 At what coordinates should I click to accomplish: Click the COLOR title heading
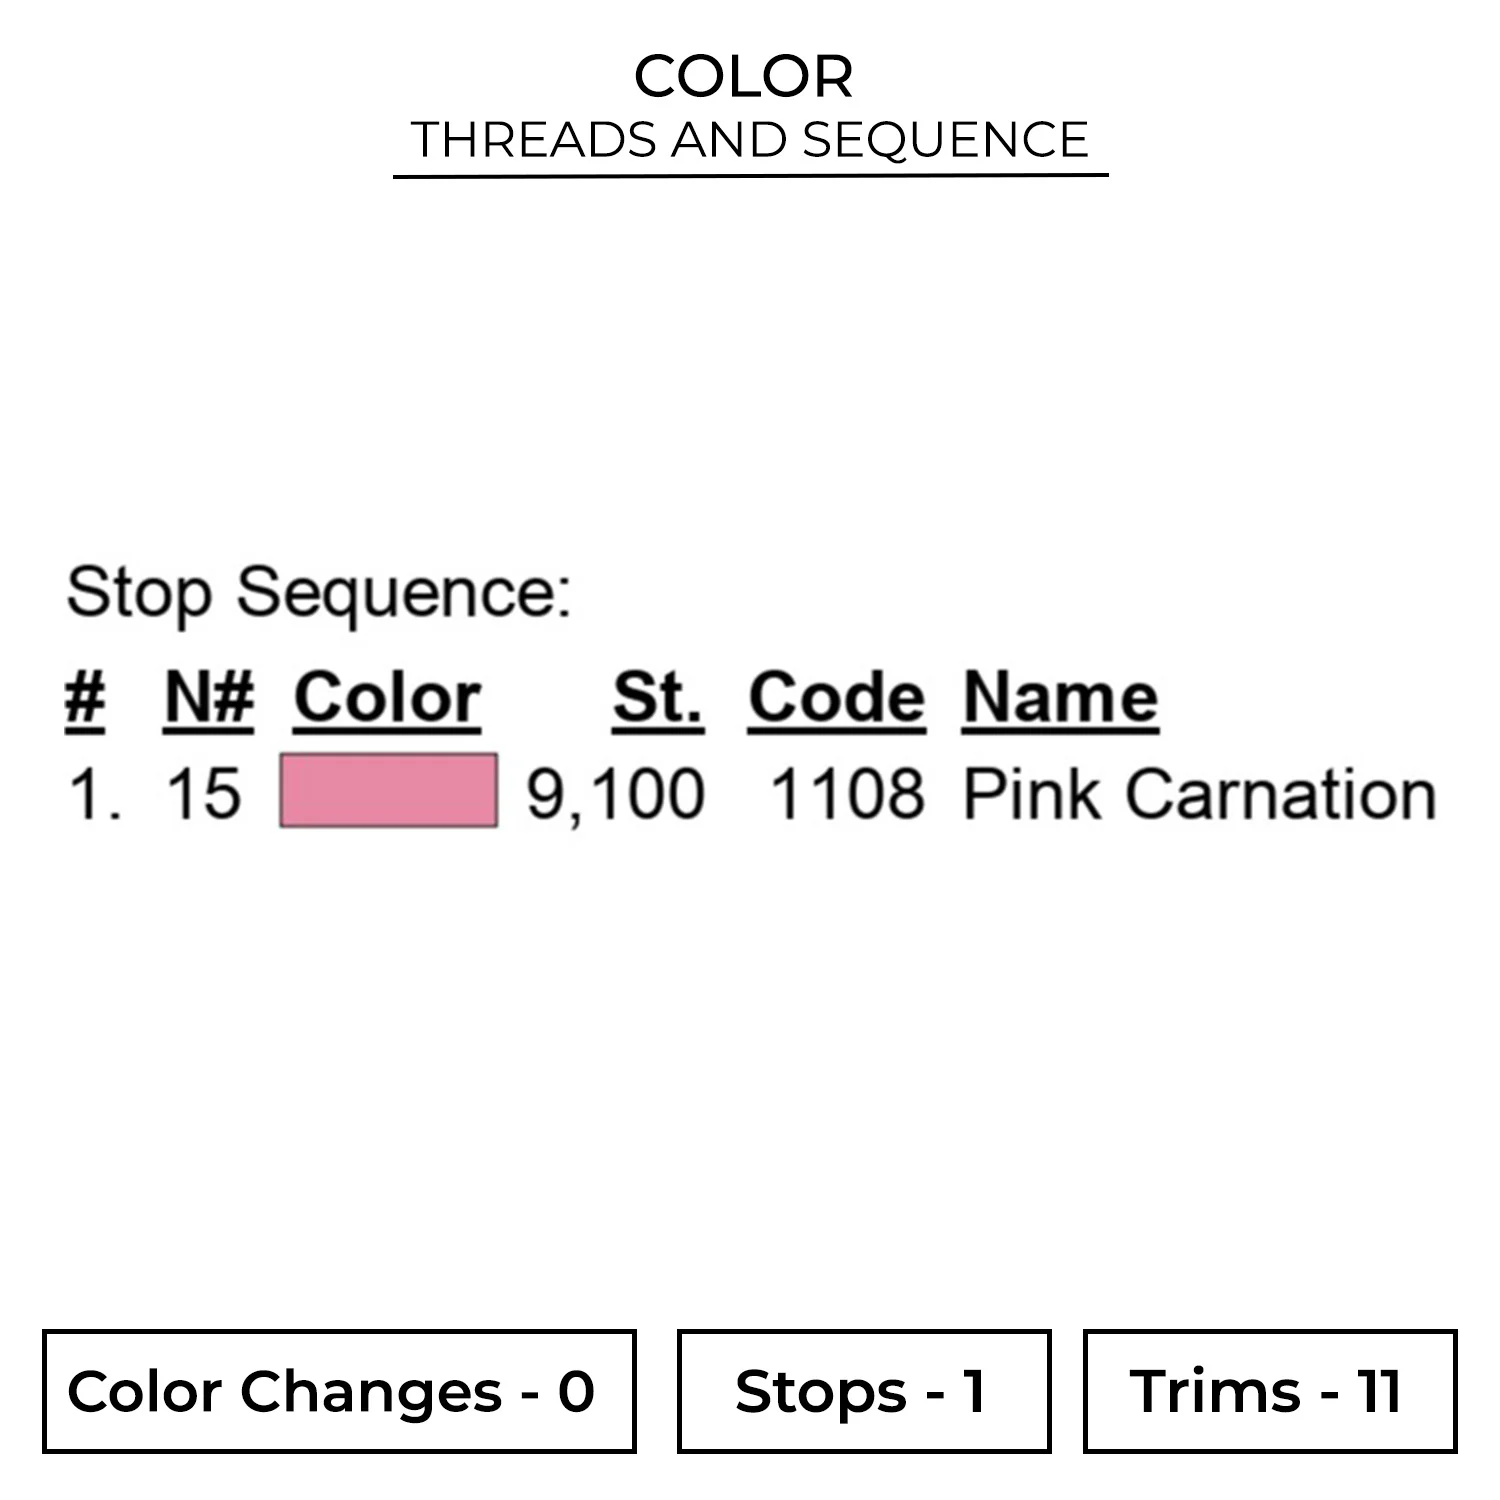click(744, 77)
